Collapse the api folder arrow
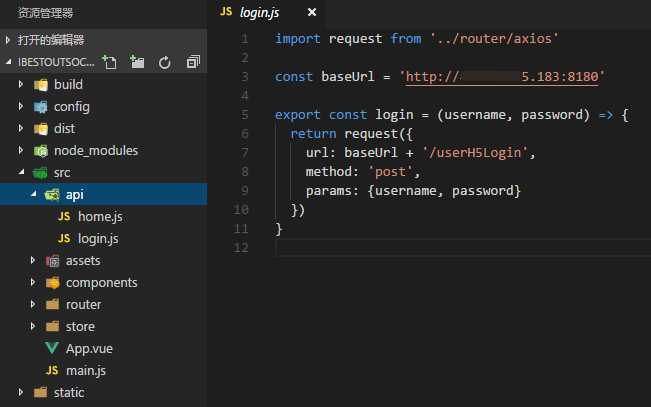651x407 pixels. point(34,194)
